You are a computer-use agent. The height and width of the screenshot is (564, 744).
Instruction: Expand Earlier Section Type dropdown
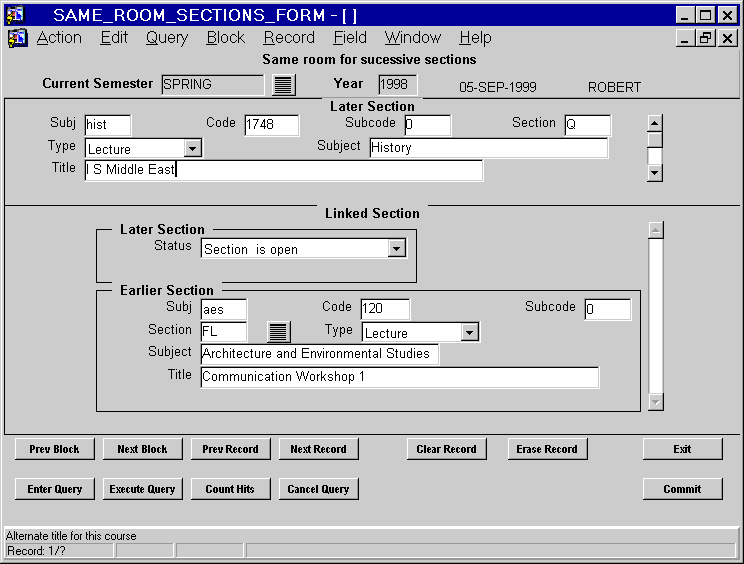(469, 332)
